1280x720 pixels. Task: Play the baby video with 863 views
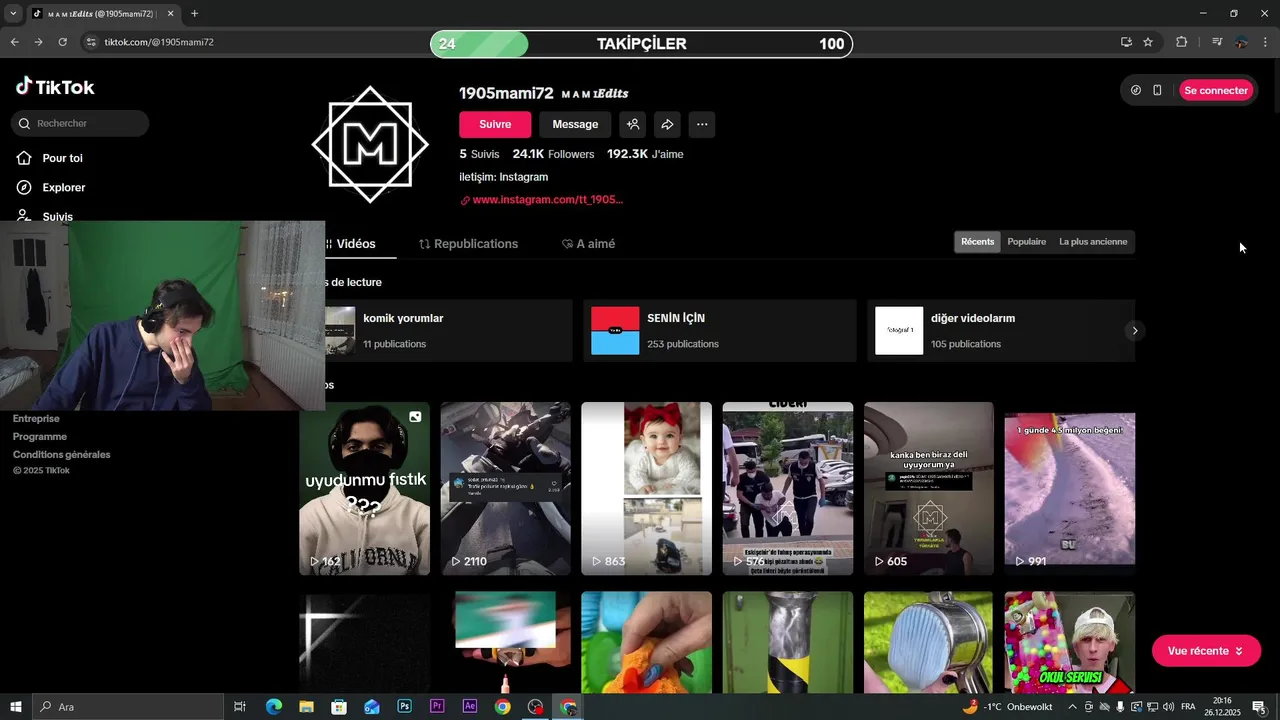647,488
